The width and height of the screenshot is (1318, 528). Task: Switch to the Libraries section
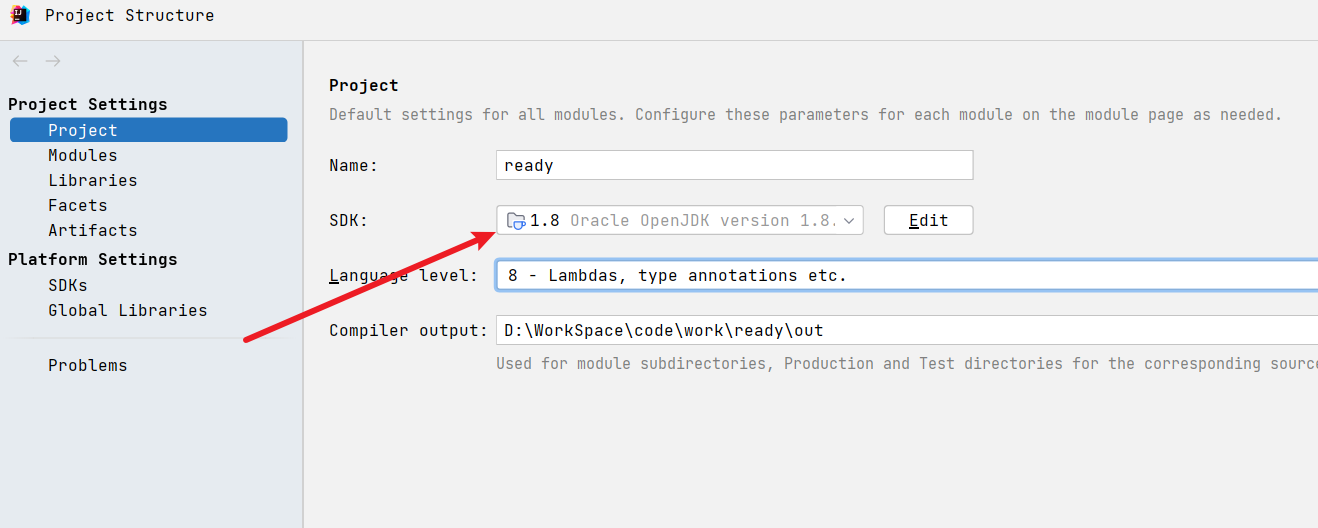[93, 180]
